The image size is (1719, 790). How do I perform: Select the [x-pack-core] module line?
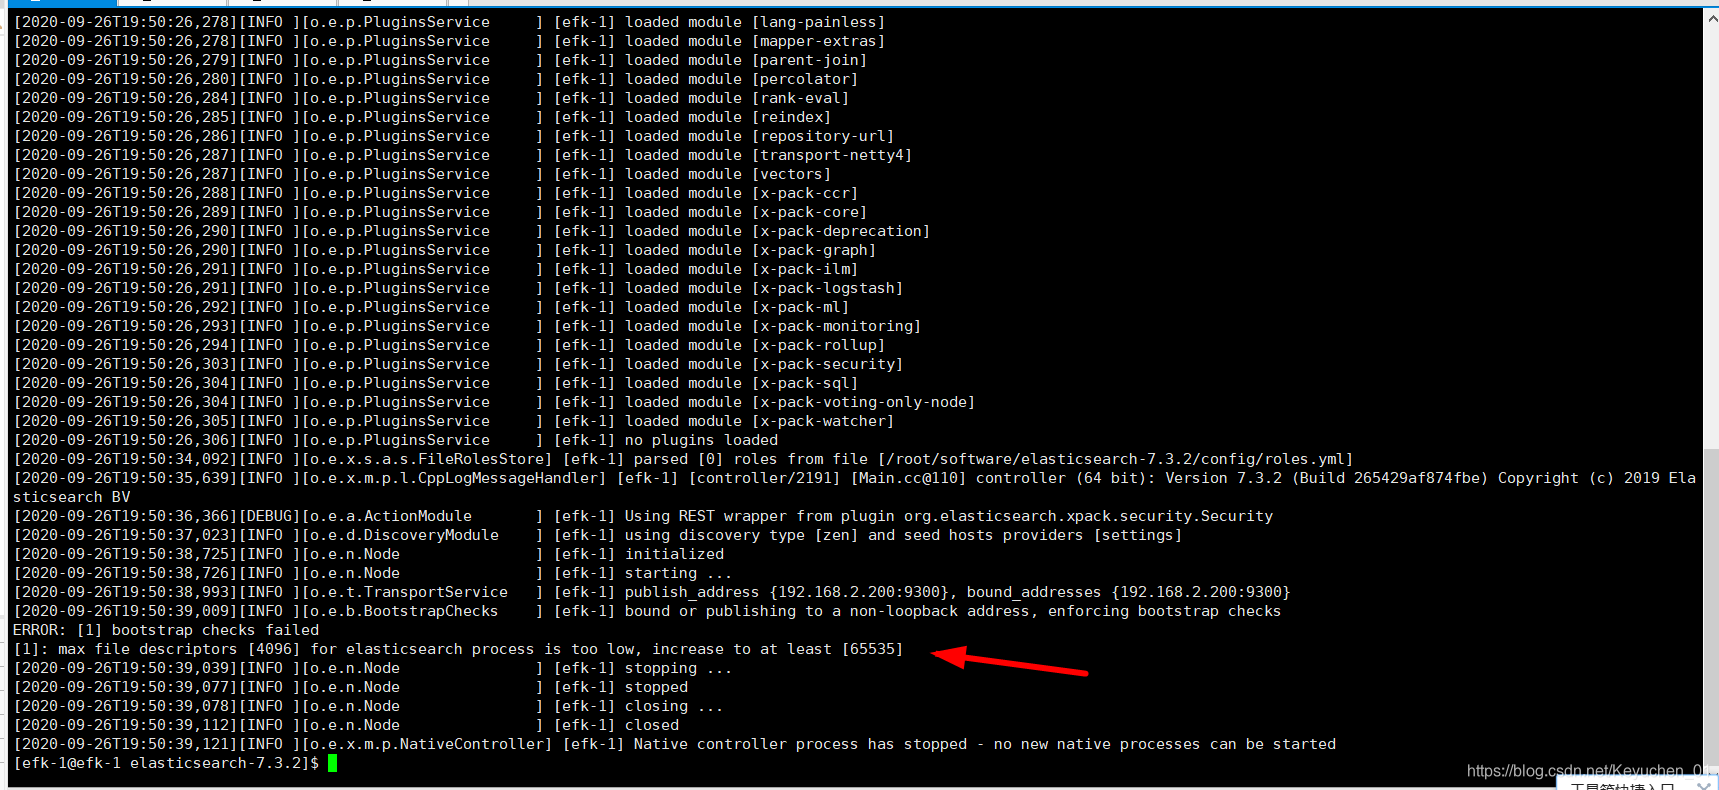[440, 212]
